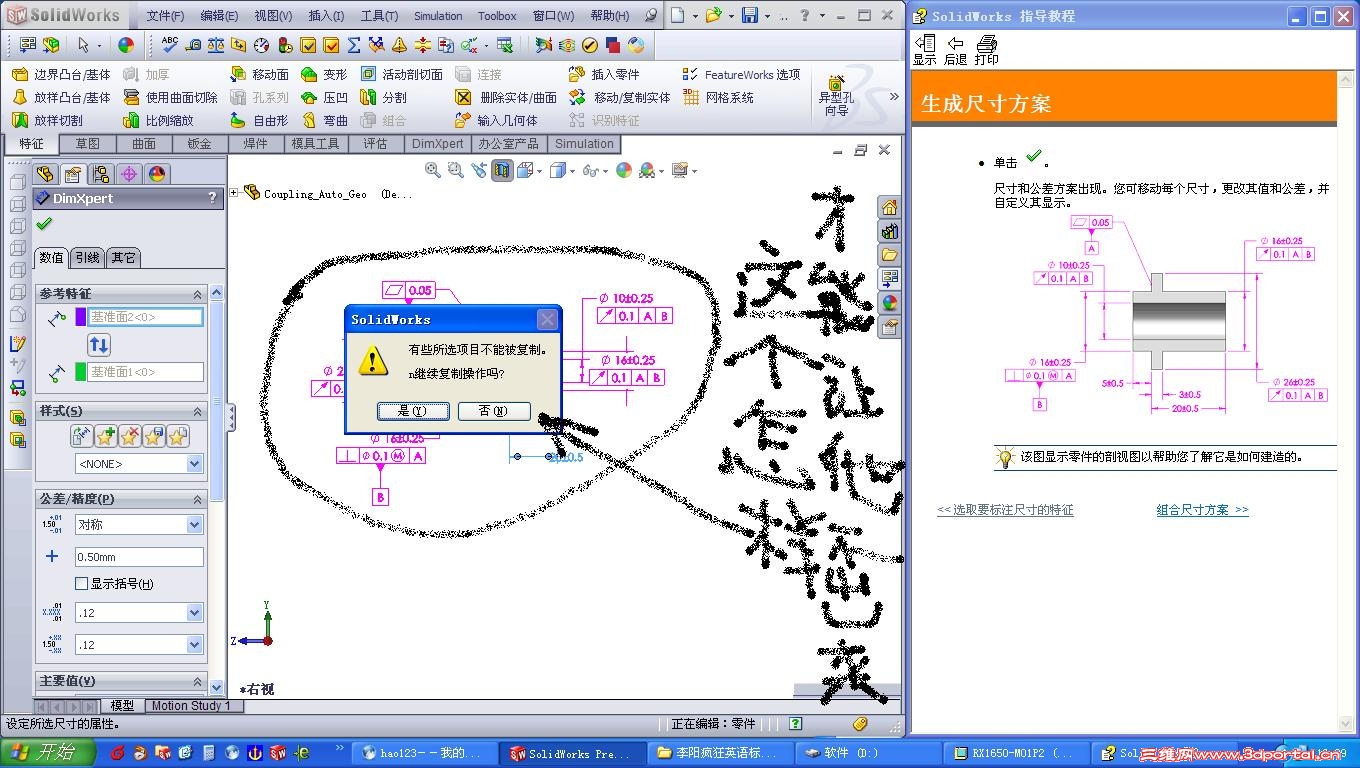Toggle the Show Parentheses (显示括号) checkbox
1360x768 pixels.
(x=82, y=583)
